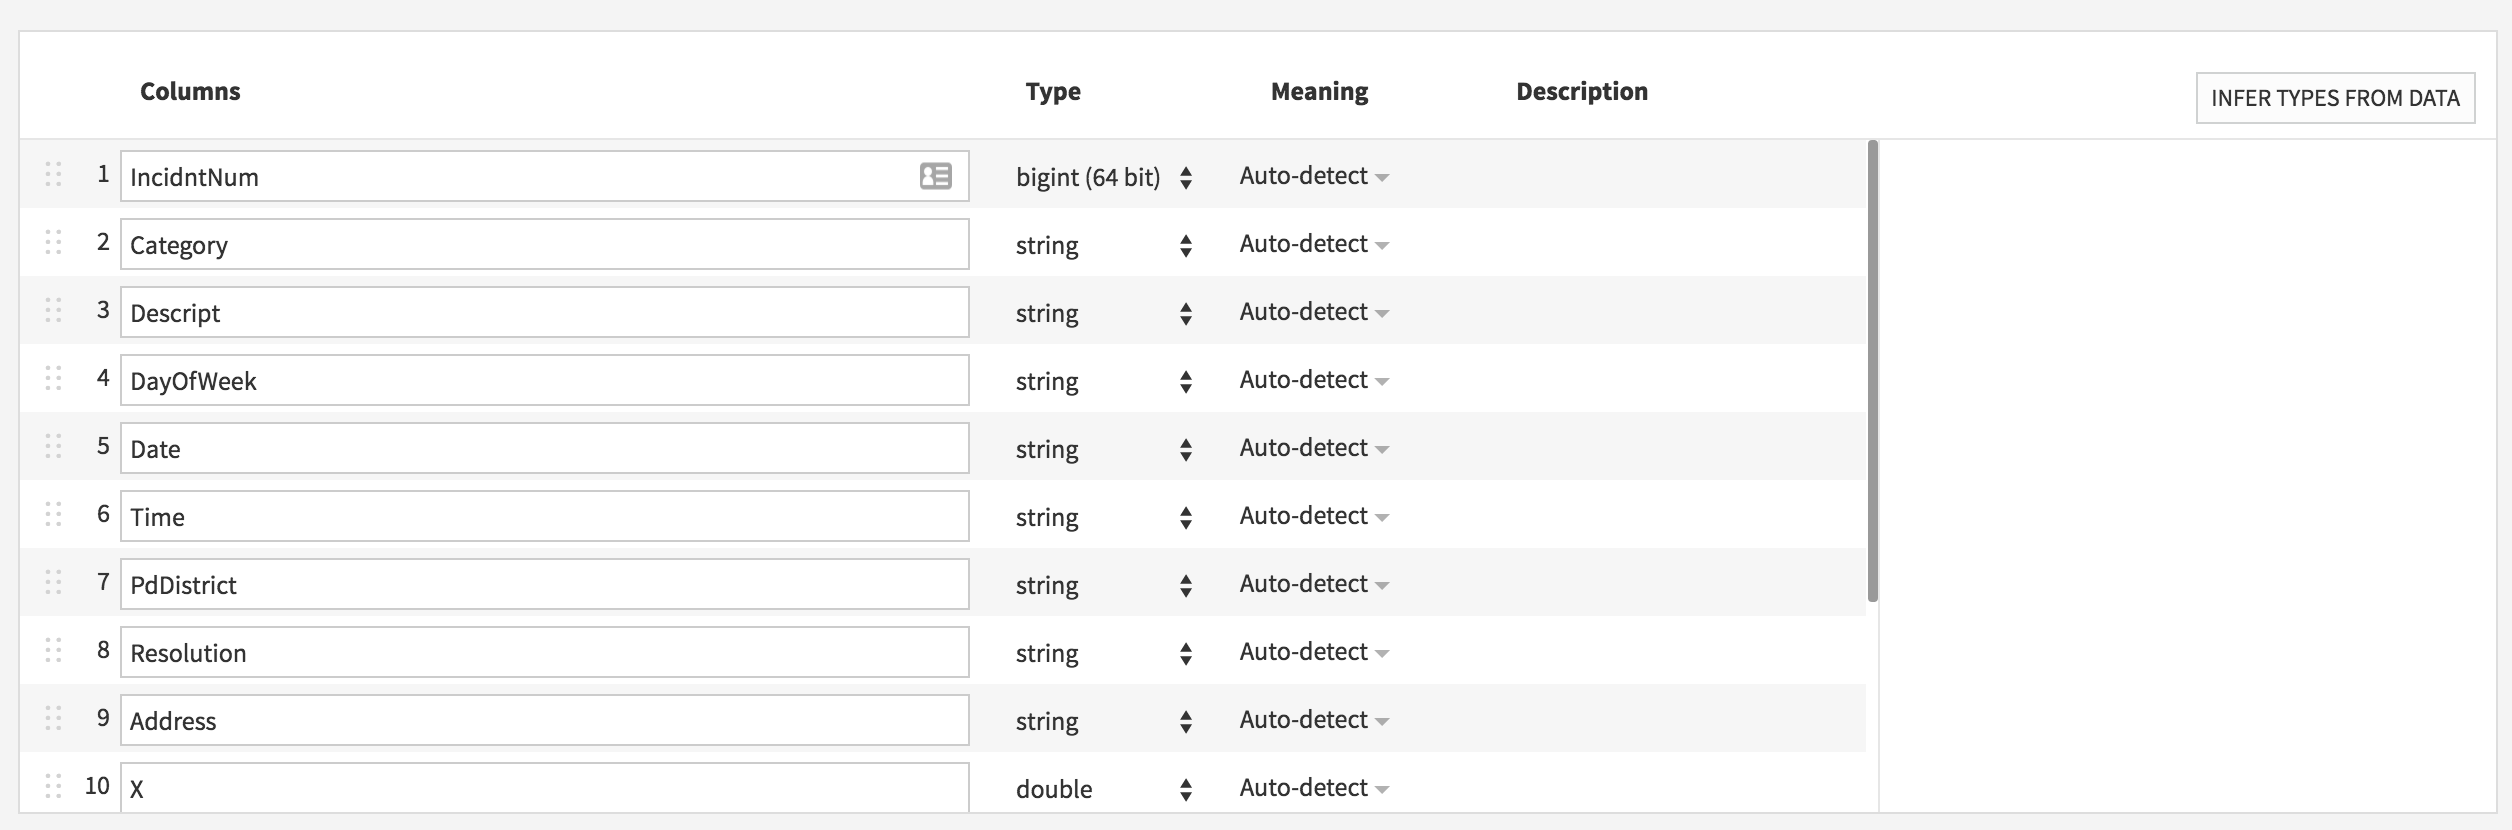The height and width of the screenshot is (830, 2512).
Task: Click the vertical scrollbar of the columns list
Action: click(1872, 371)
